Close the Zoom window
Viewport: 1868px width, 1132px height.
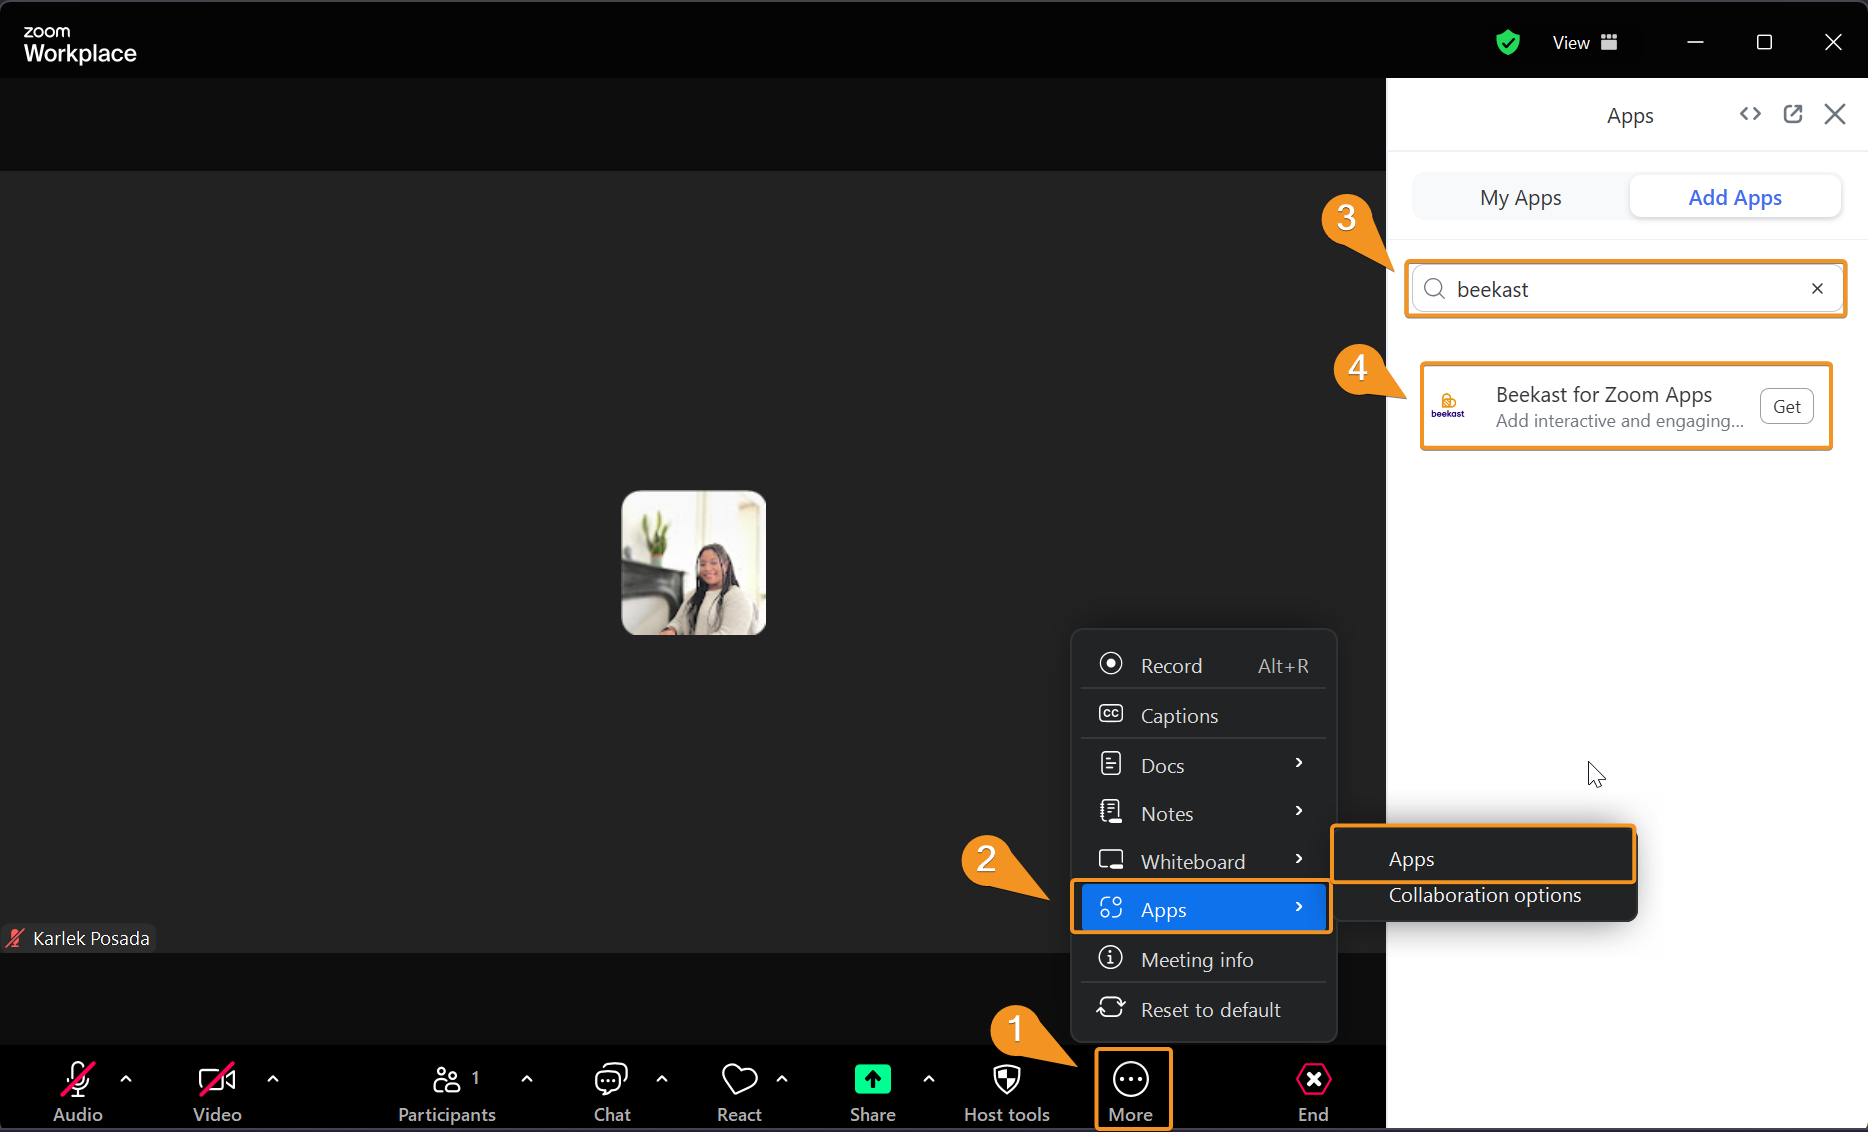pyautogui.click(x=1833, y=42)
